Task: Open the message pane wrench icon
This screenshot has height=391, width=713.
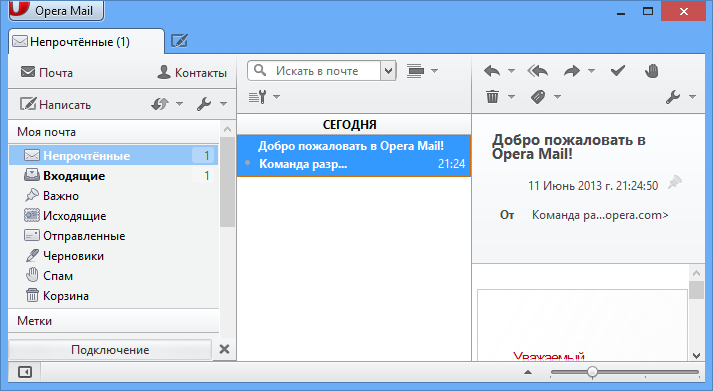Action: coord(673,96)
